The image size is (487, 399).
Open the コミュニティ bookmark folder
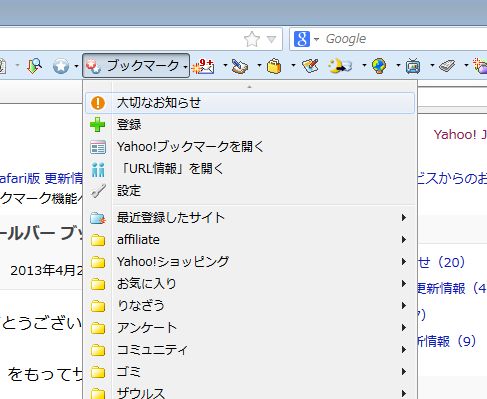coord(250,350)
